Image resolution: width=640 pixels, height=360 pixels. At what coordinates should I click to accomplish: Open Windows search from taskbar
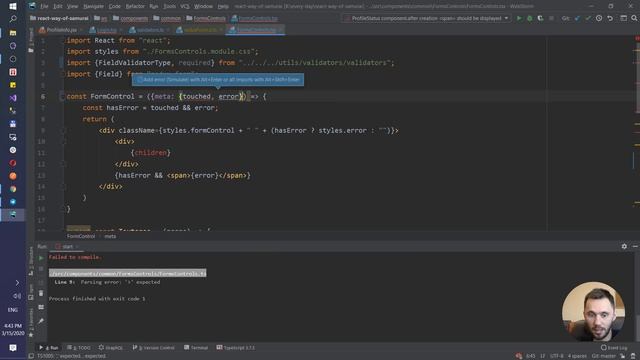tap(13, 19)
